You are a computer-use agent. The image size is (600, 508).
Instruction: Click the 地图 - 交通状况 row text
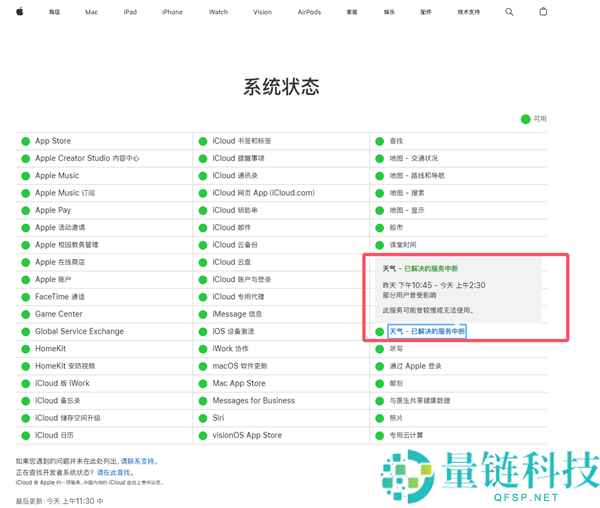[414, 159]
